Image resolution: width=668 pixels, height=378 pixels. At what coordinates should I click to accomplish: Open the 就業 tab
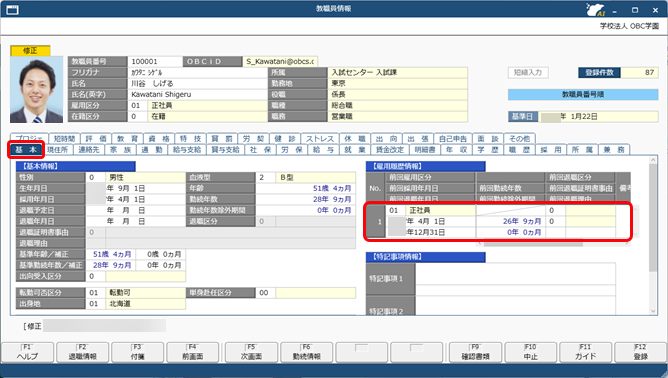click(355, 150)
